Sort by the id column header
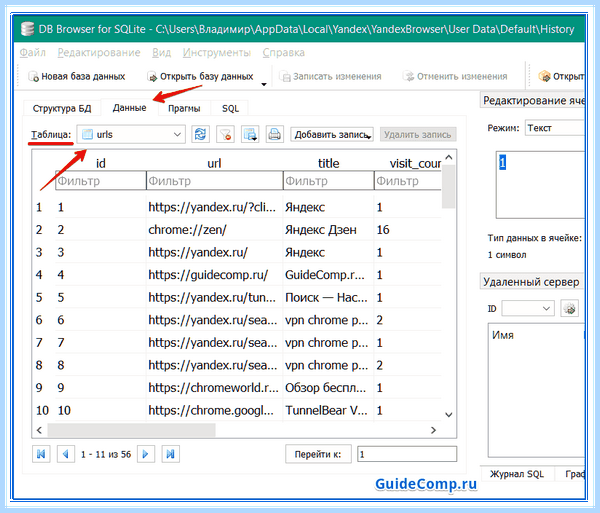600x513 pixels. (x=101, y=163)
